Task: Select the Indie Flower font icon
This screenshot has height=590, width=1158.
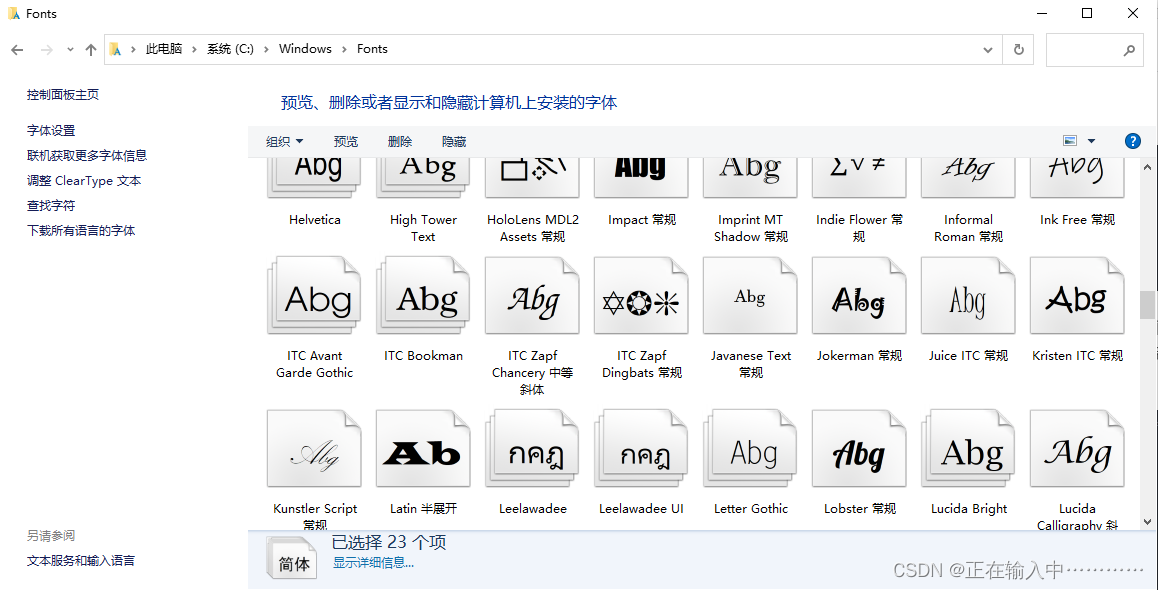Action: [x=859, y=178]
